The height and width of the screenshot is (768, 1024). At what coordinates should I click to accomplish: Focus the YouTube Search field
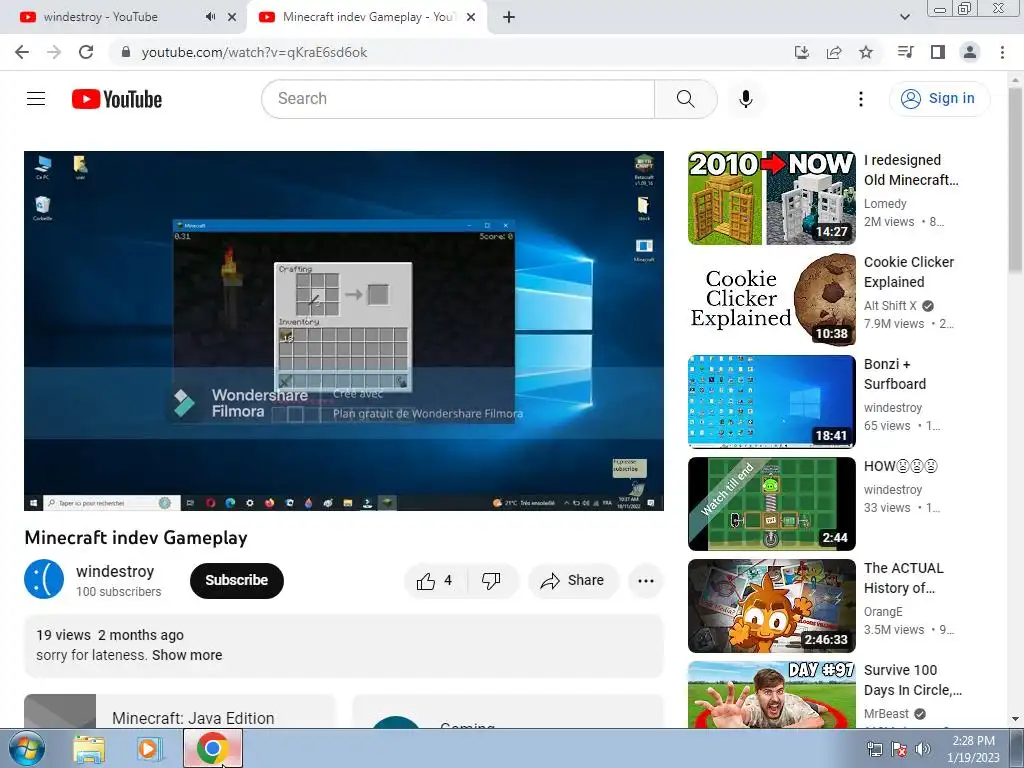(x=458, y=99)
